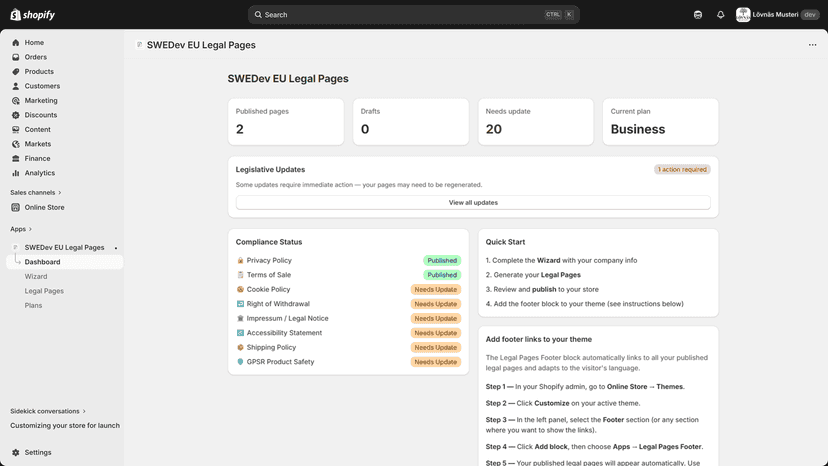
Task: Click Needs Update badge for Cookie Policy
Action: coord(436,290)
